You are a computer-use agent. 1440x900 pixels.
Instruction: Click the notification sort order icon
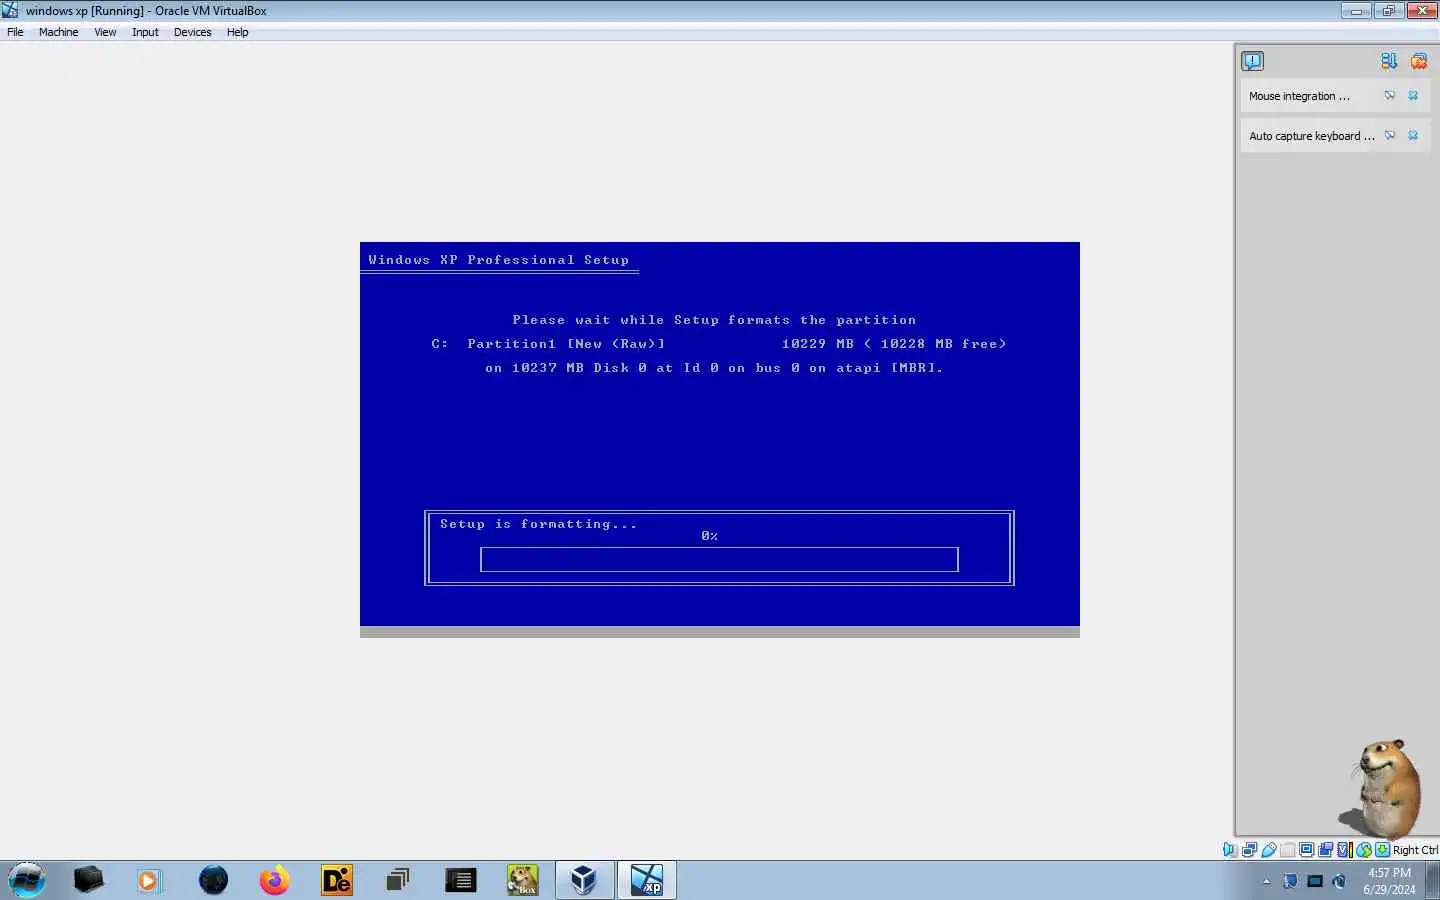click(1389, 61)
